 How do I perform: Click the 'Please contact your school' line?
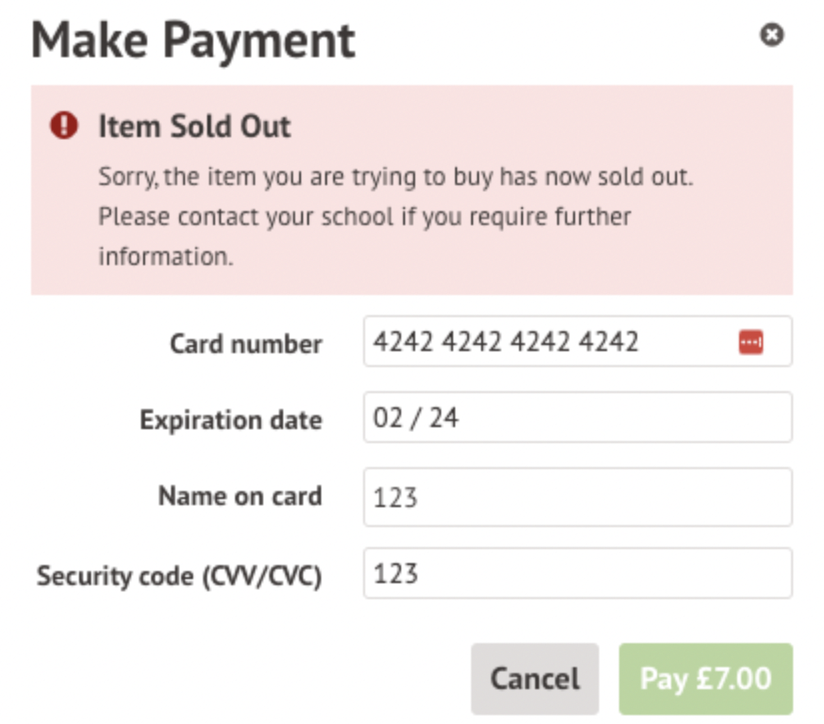point(364,216)
